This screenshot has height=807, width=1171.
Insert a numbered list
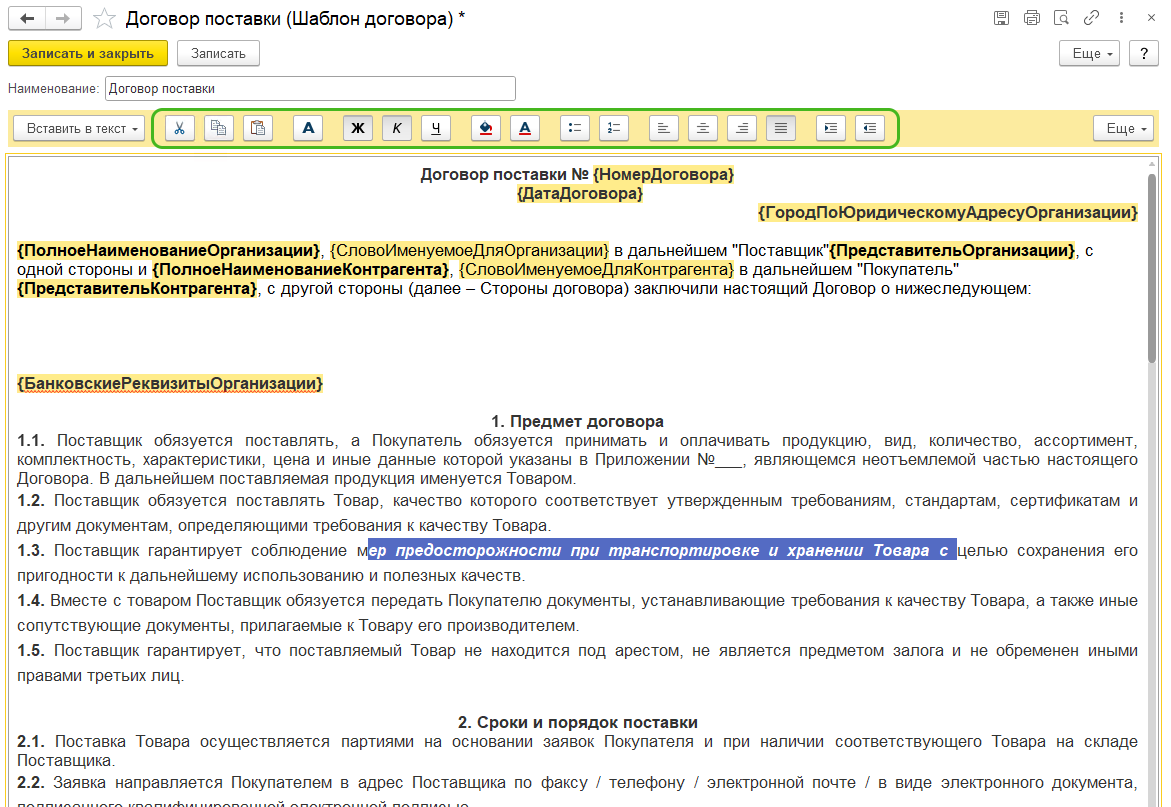click(614, 128)
